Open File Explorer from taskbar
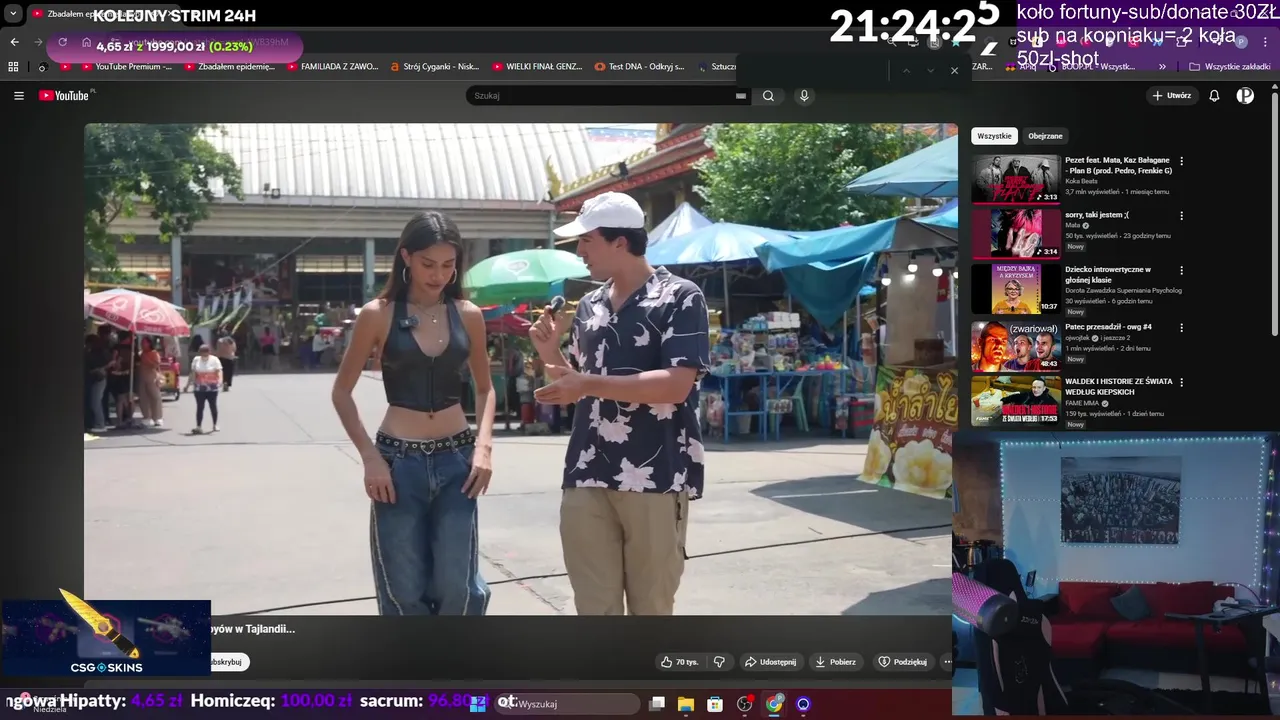This screenshot has width=1280, height=720. click(x=686, y=704)
